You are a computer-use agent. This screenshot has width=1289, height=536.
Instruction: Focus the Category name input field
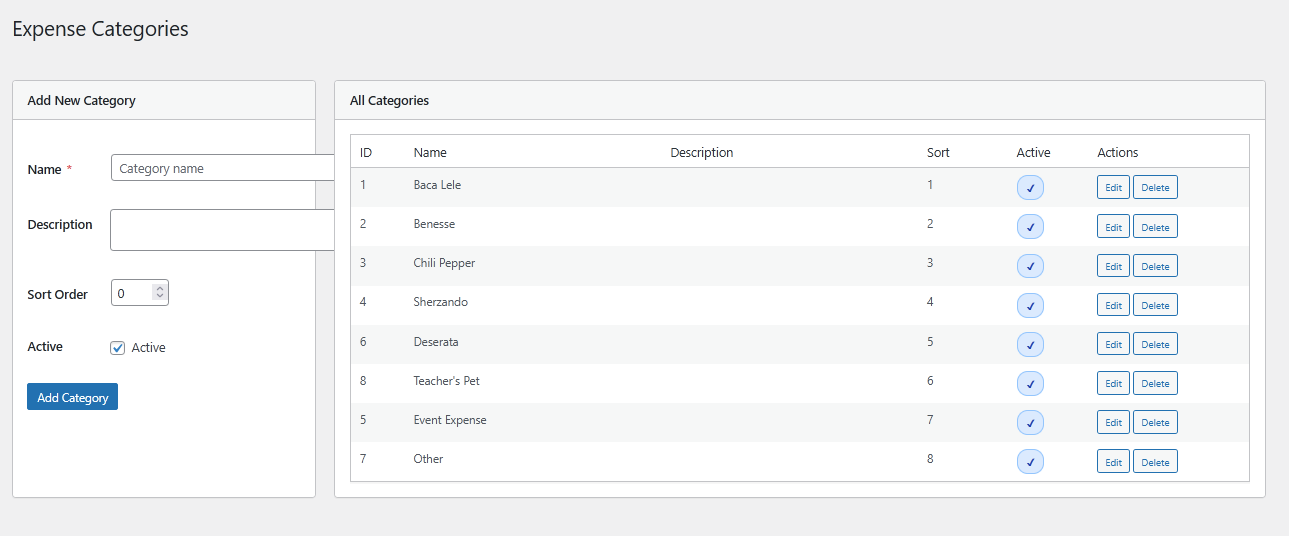point(222,168)
